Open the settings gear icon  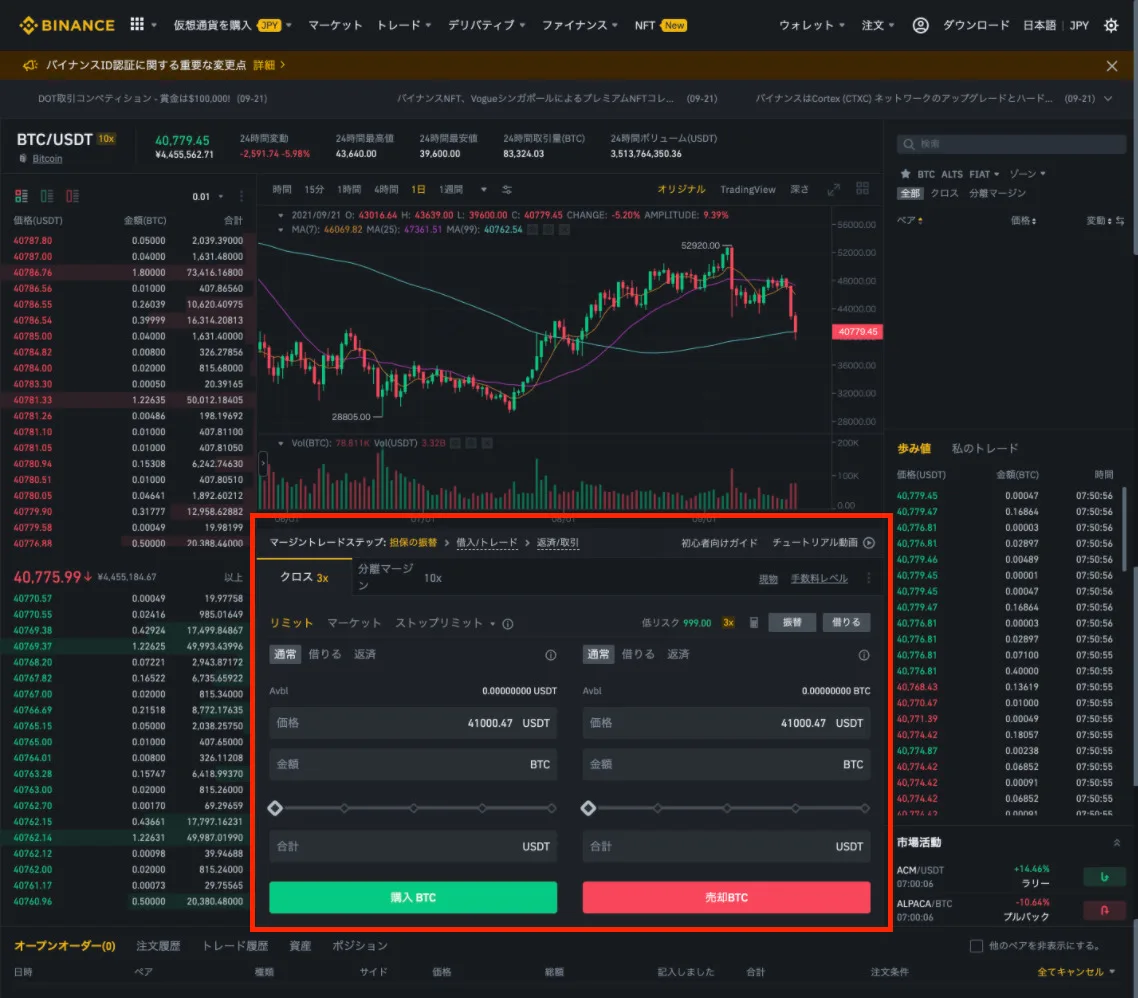(1111, 25)
